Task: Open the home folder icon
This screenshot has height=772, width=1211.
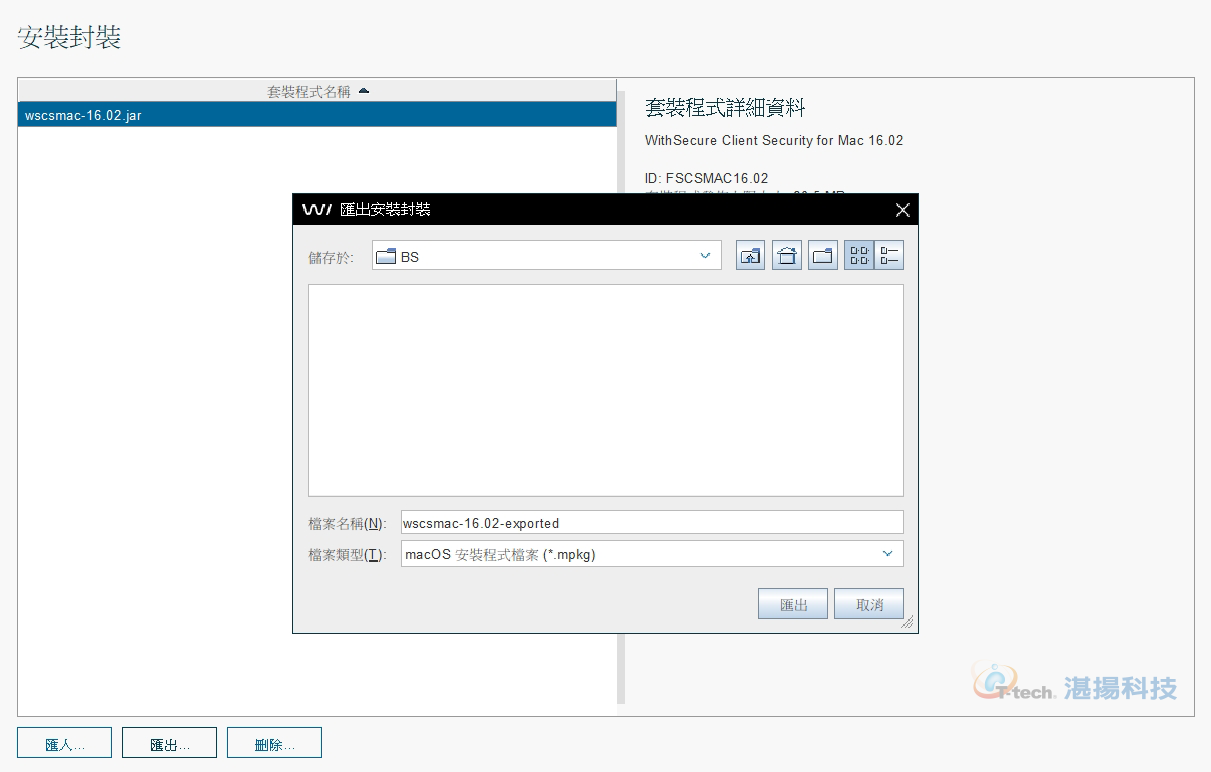Action: click(787, 256)
